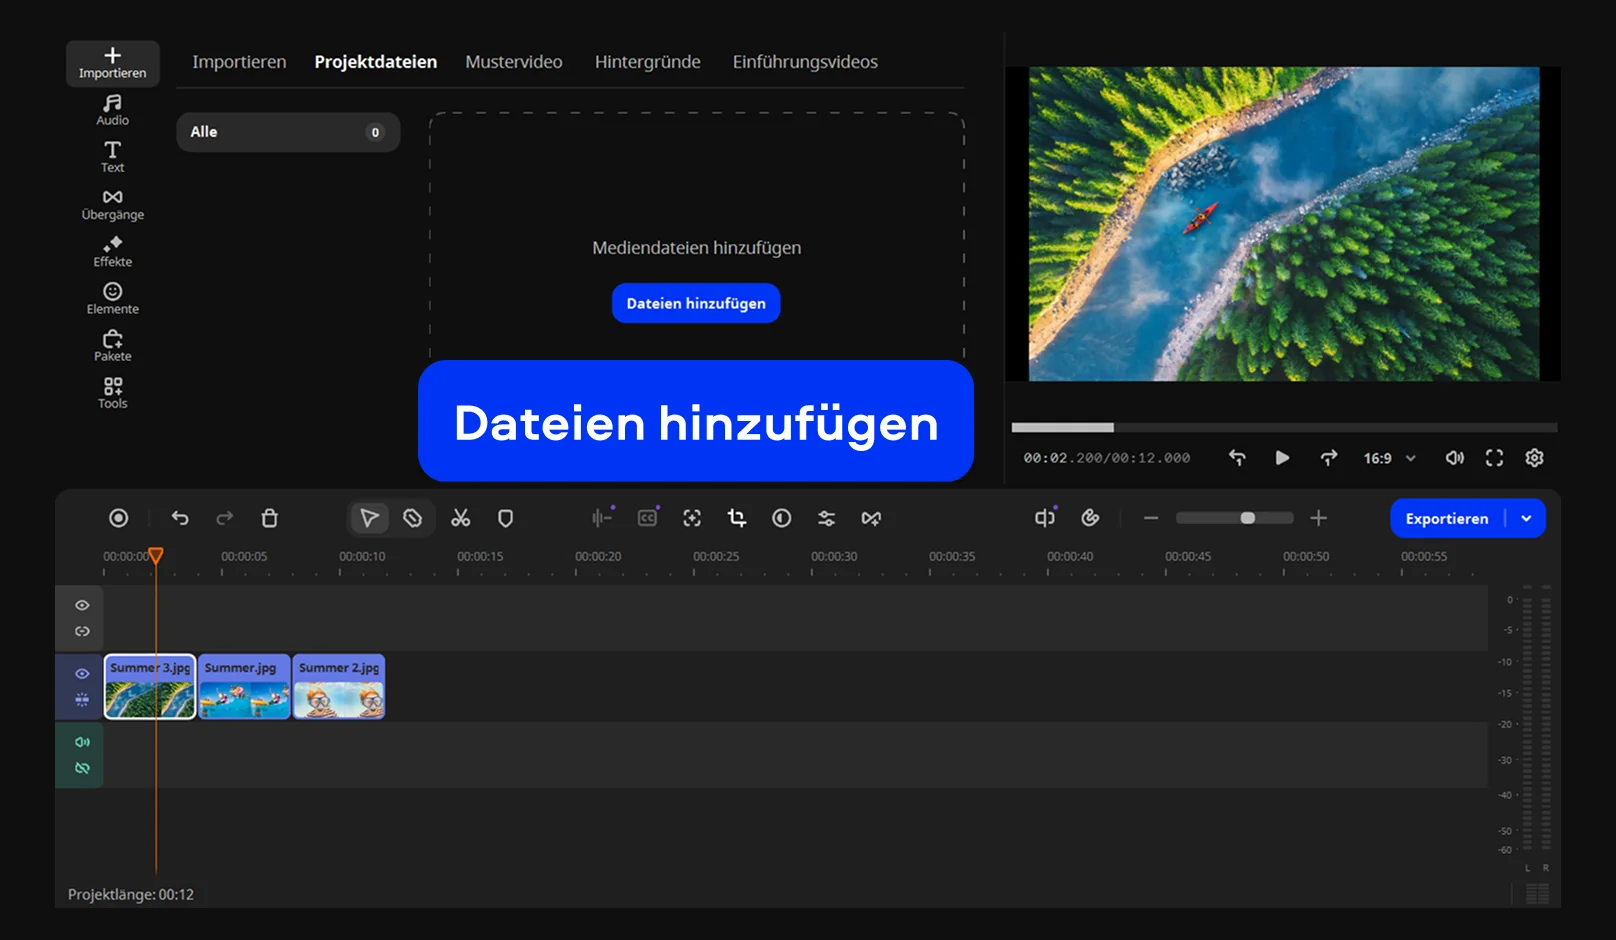
Task: Open the Übergänge transitions panel
Action: pyautogui.click(x=112, y=204)
